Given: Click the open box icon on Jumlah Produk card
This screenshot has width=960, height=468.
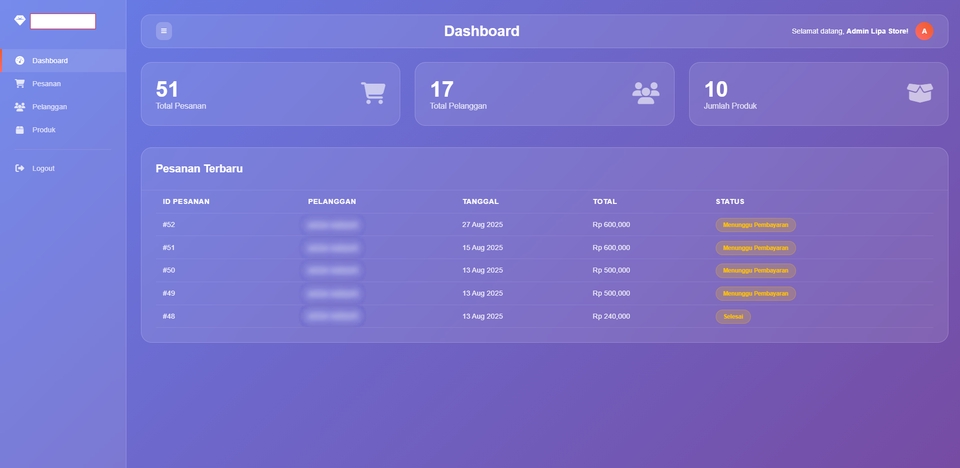Looking at the screenshot, I should pos(920,93).
